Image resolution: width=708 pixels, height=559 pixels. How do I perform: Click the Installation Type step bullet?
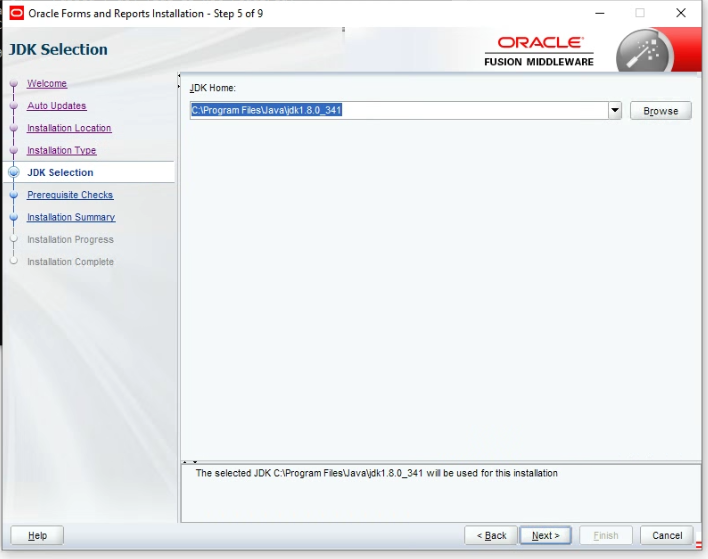14,150
